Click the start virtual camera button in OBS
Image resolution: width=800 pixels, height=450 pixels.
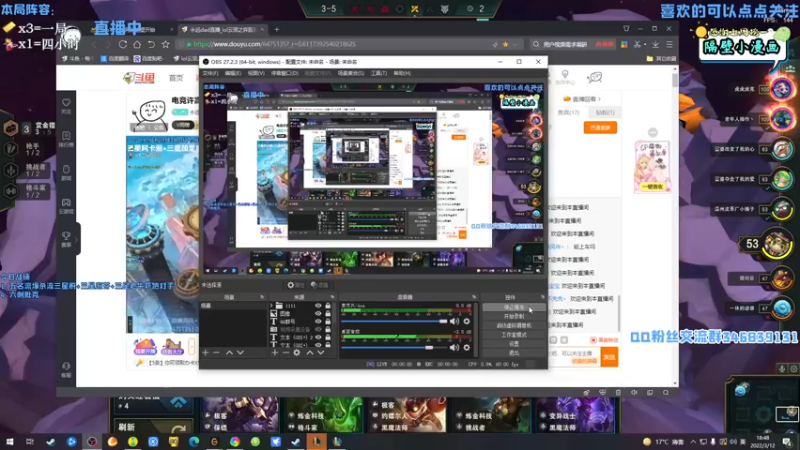coord(514,326)
